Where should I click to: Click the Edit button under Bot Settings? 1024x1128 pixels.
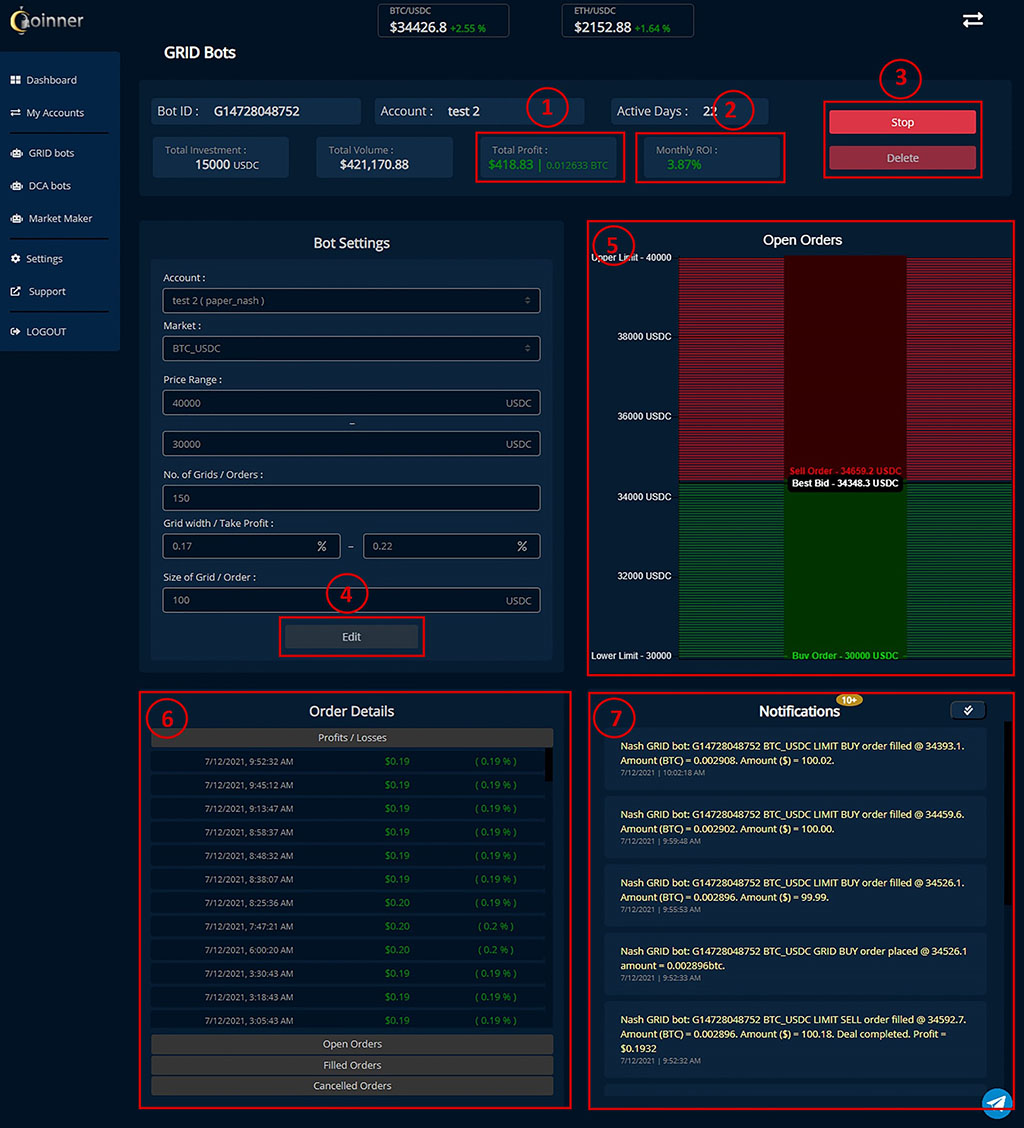click(x=351, y=637)
